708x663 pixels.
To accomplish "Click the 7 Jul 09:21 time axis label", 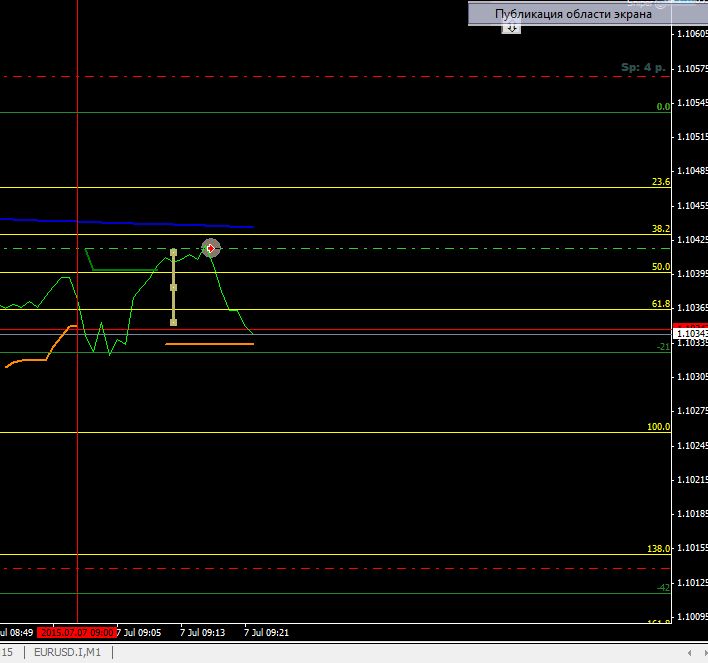I will (x=267, y=632).
